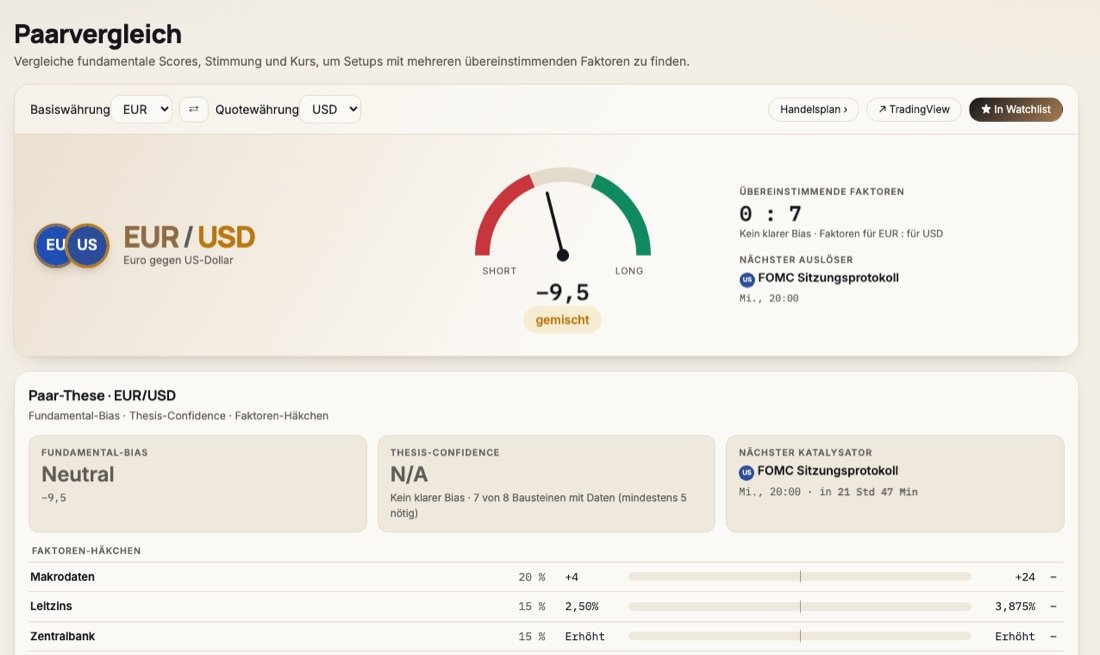Click US flag icon in Nächster Katalysator card
This screenshot has width=1100, height=655.
click(x=746, y=472)
